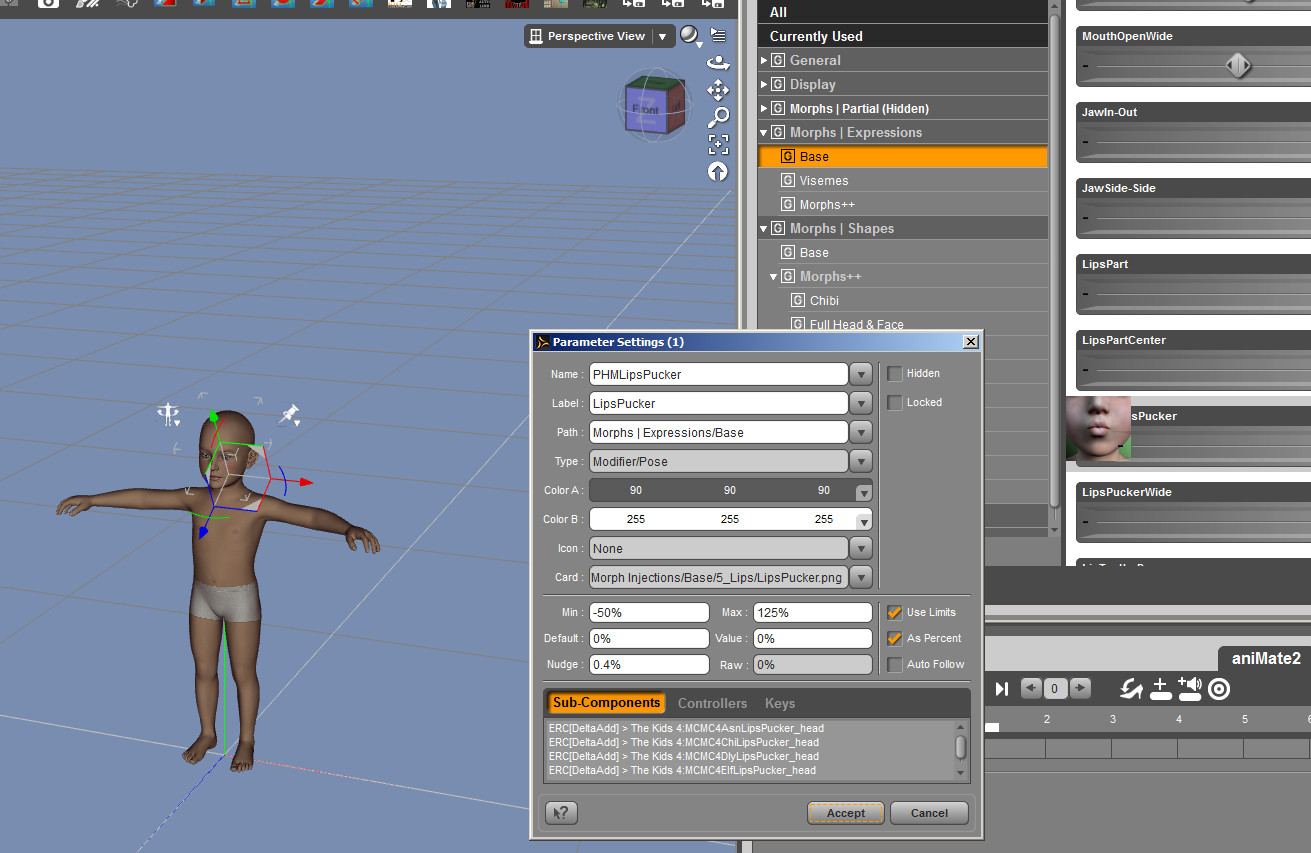Click the reset camera up-arrow icon
Image resolution: width=1311 pixels, height=853 pixels.
(718, 171)
